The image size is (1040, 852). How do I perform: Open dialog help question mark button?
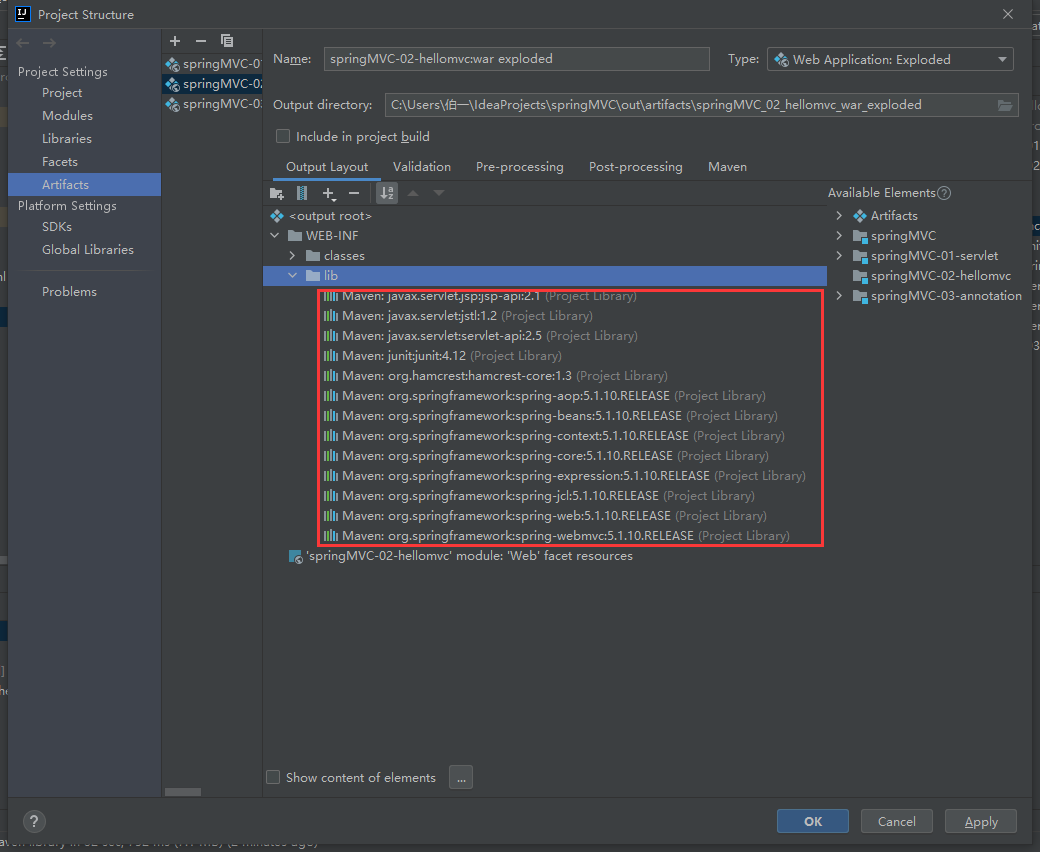[34, 822]
